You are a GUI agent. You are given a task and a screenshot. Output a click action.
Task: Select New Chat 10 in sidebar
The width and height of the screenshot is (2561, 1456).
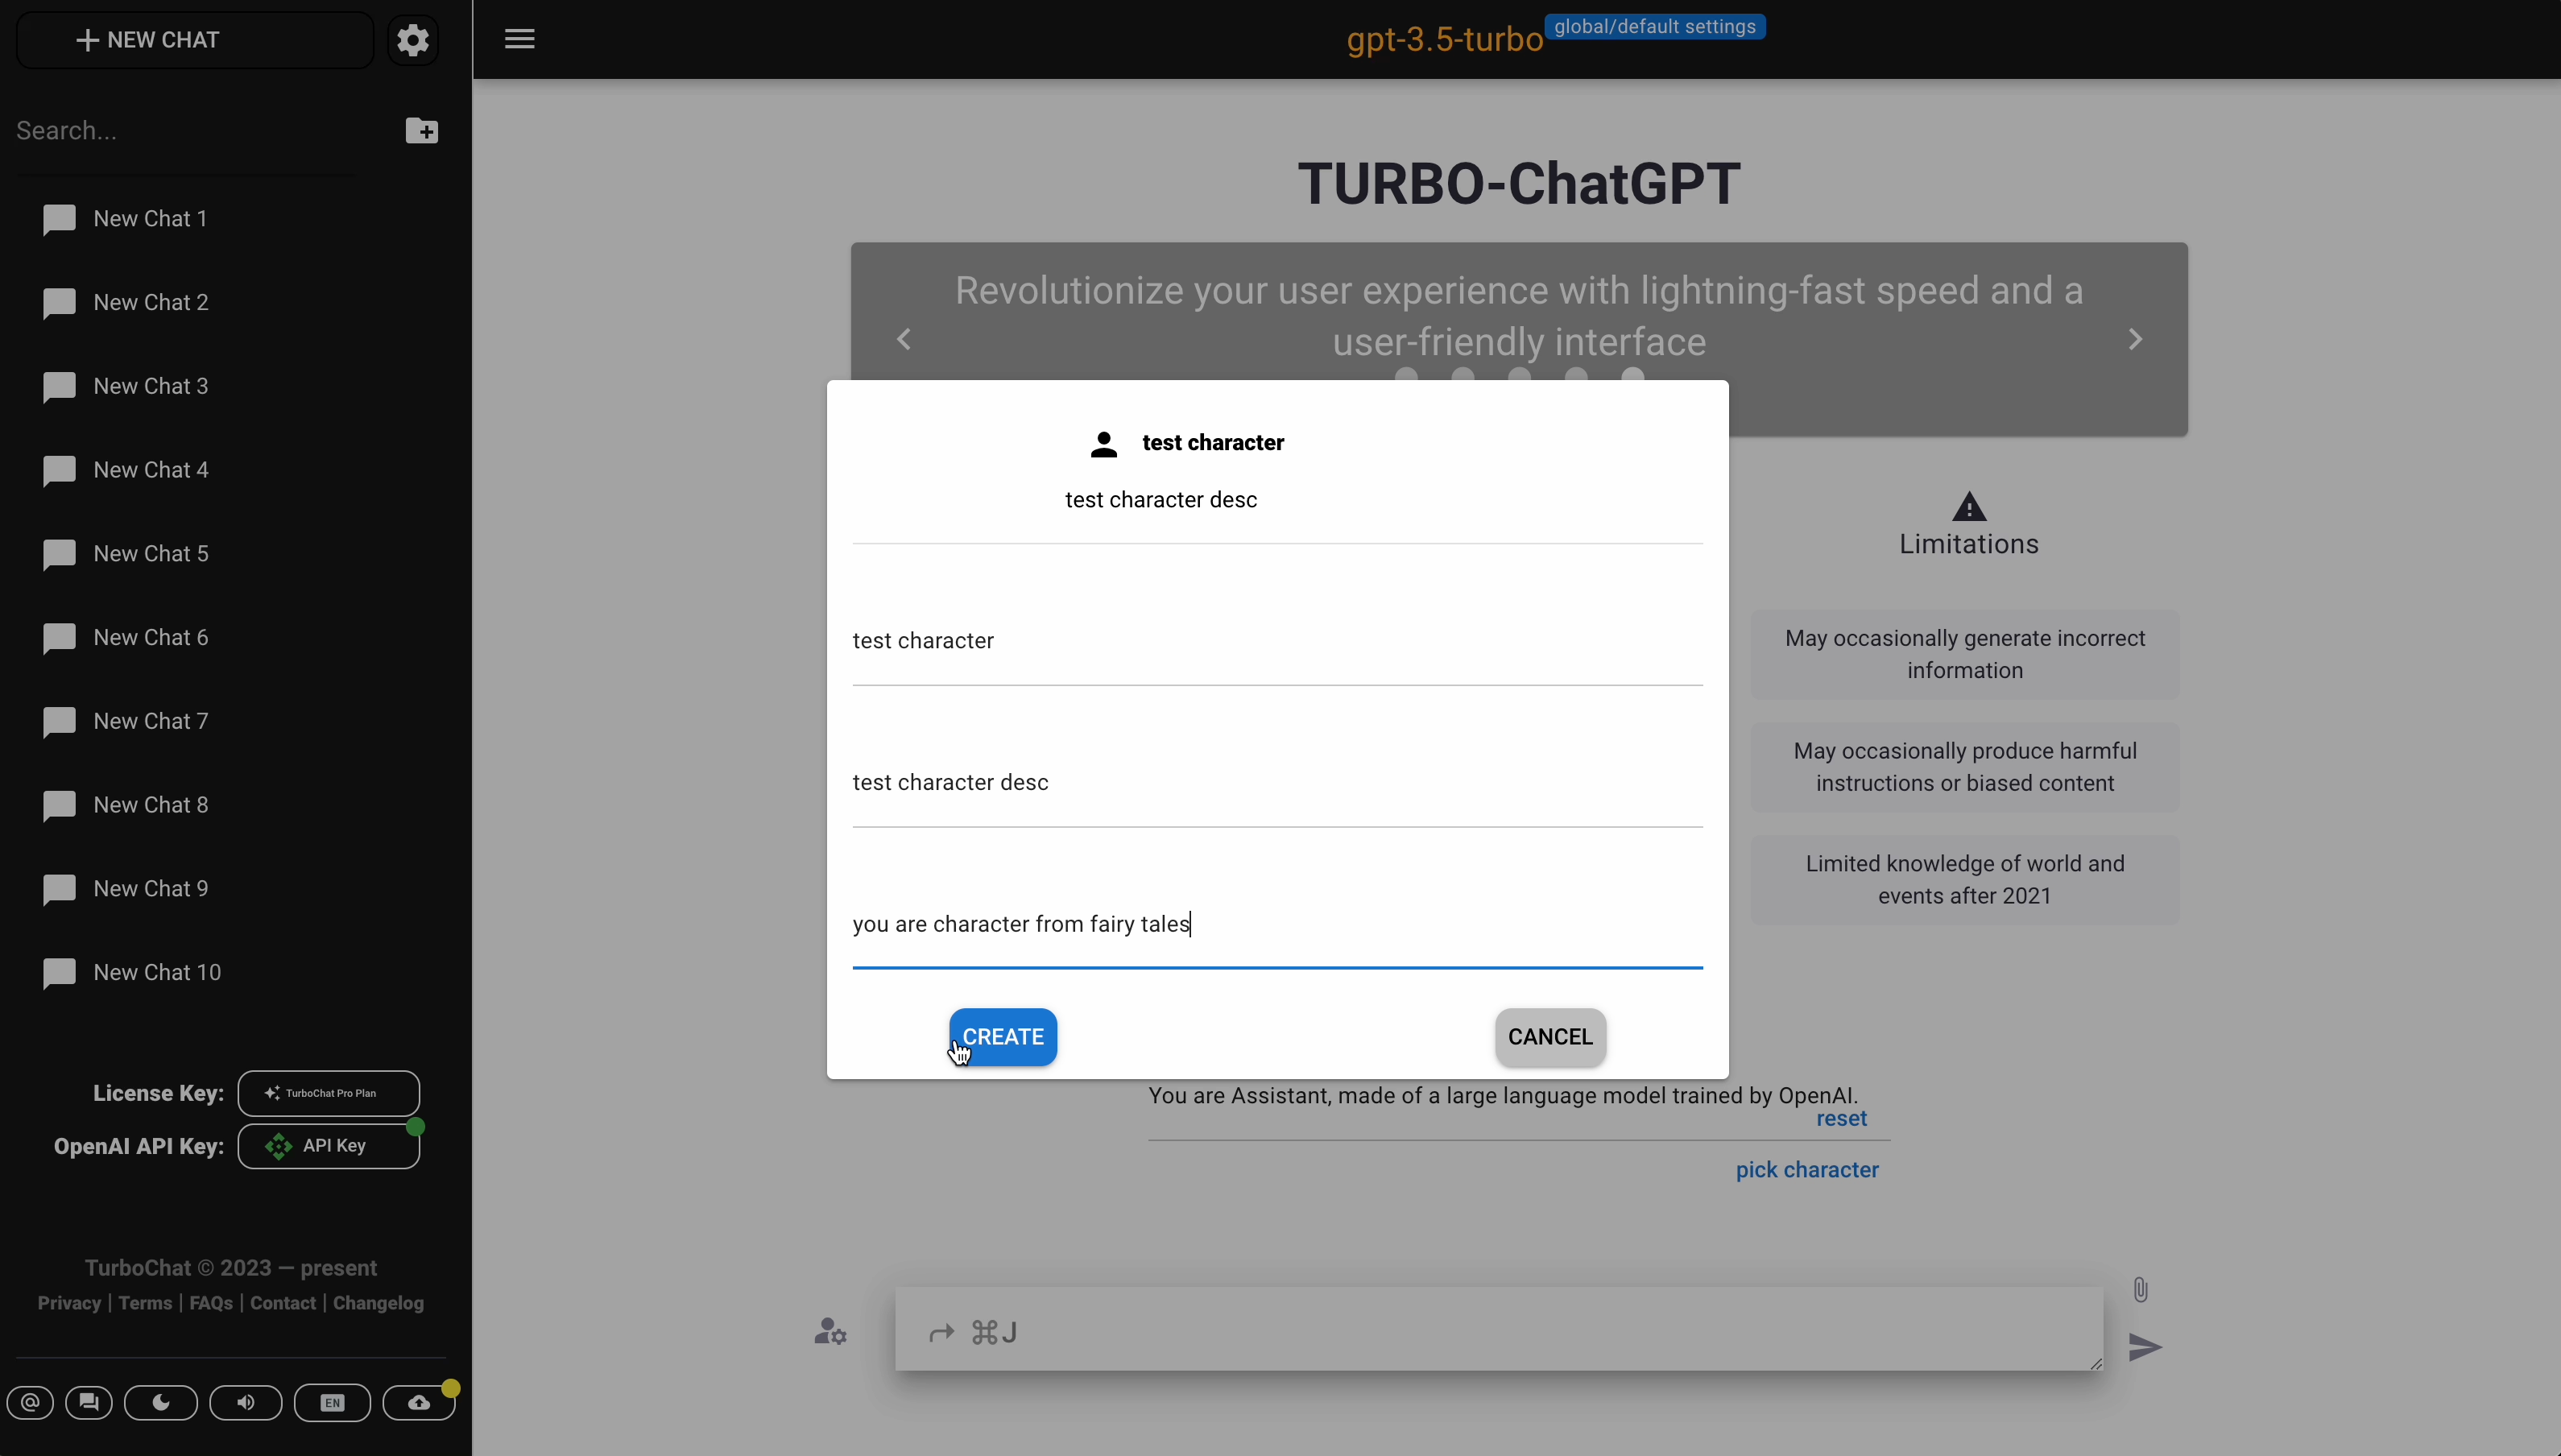point(156,972)
